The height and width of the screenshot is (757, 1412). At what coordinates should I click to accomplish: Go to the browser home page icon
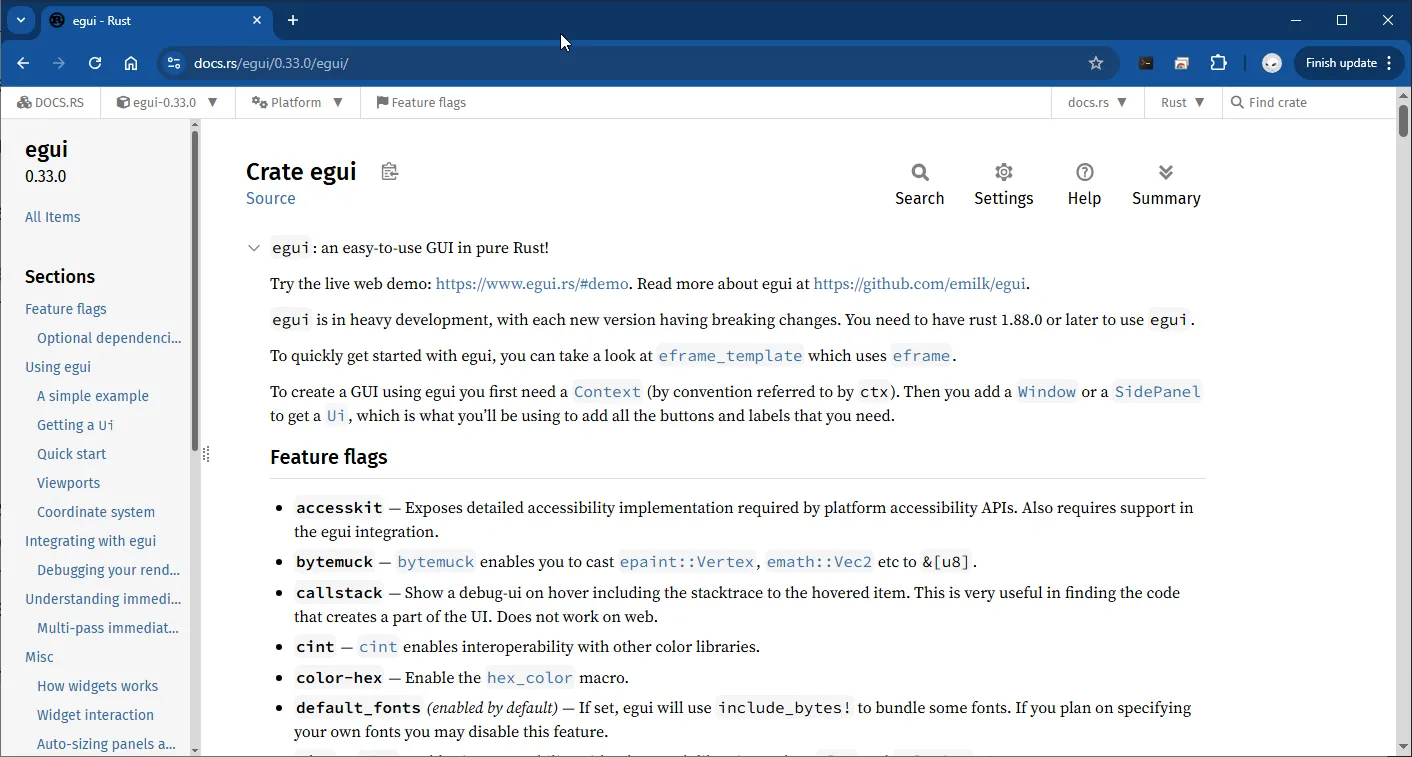tap(131, 63)
